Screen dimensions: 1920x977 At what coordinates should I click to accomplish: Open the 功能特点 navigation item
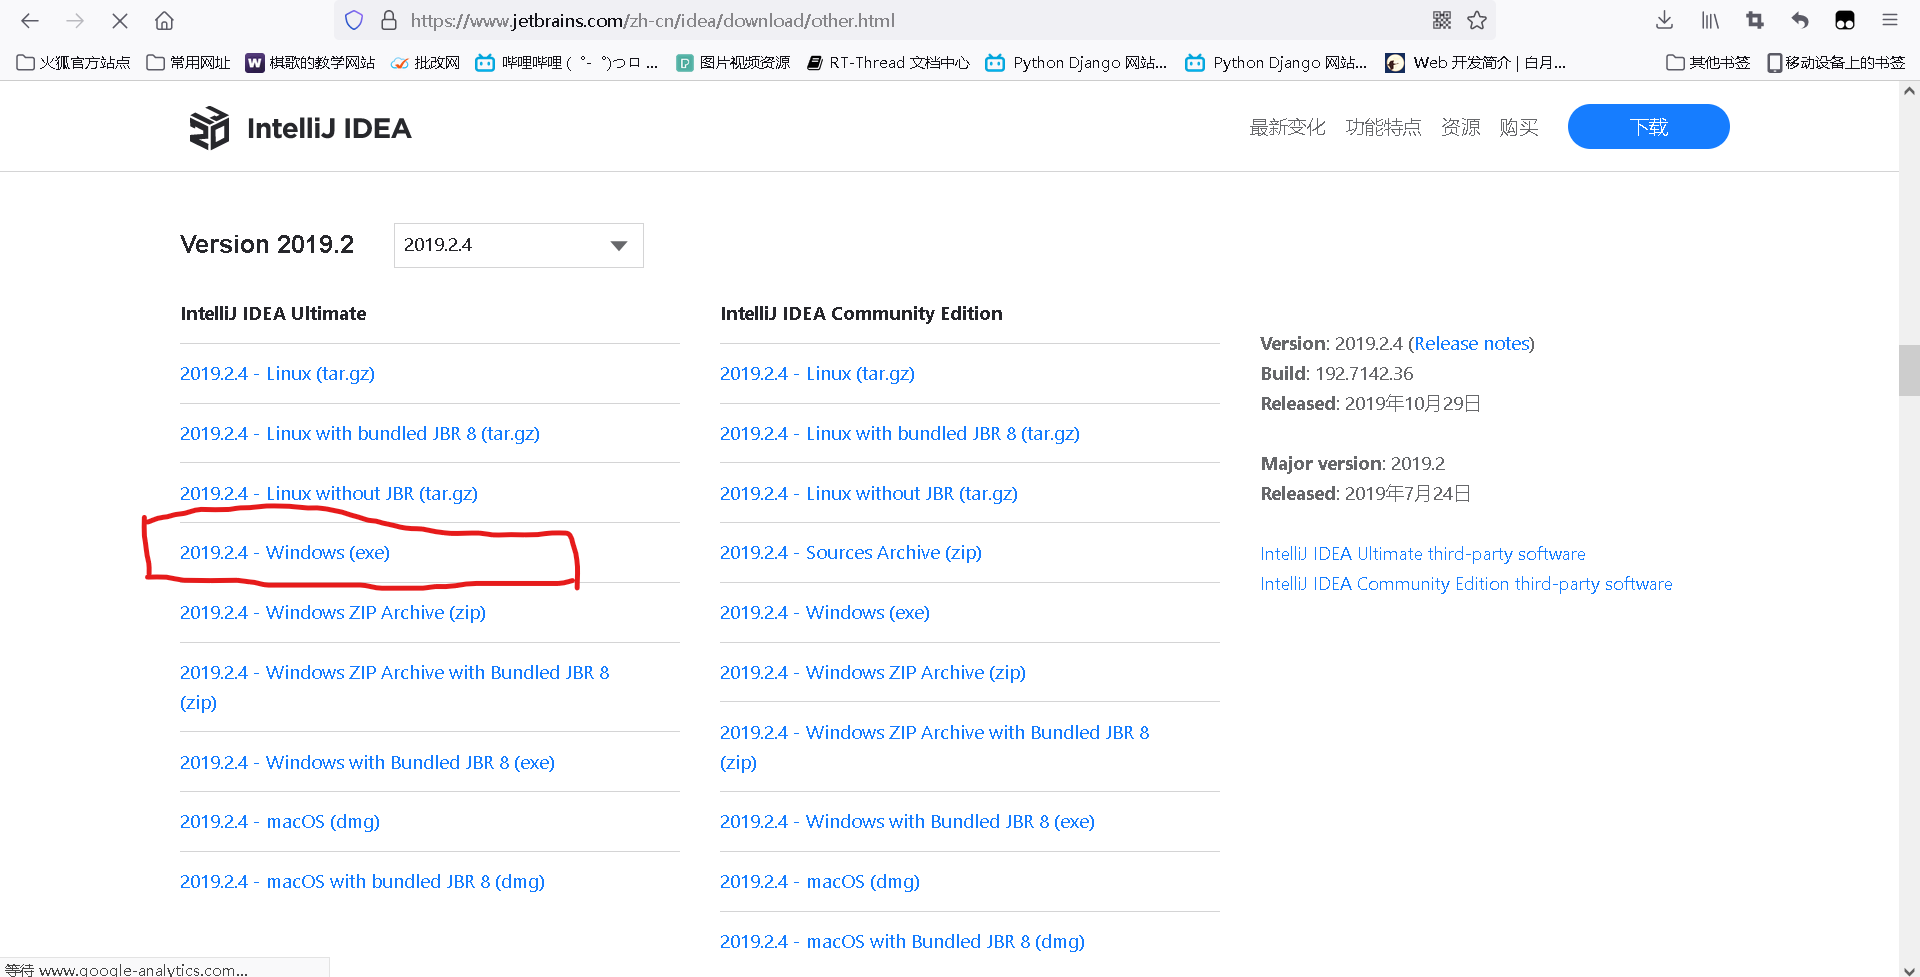(x=1383, y=127)
